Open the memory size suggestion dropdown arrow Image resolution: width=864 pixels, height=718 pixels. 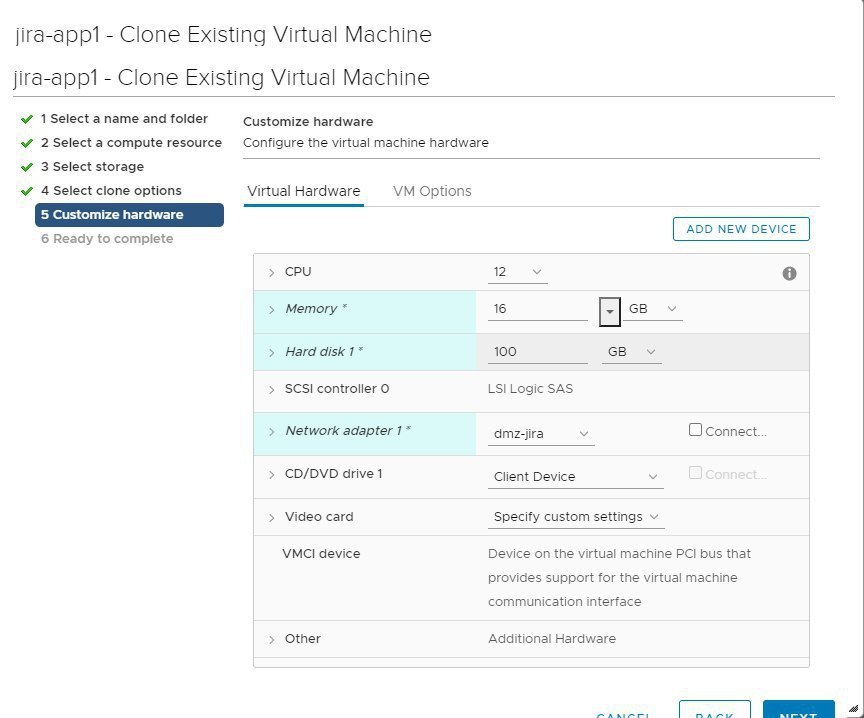coord(609,311)
